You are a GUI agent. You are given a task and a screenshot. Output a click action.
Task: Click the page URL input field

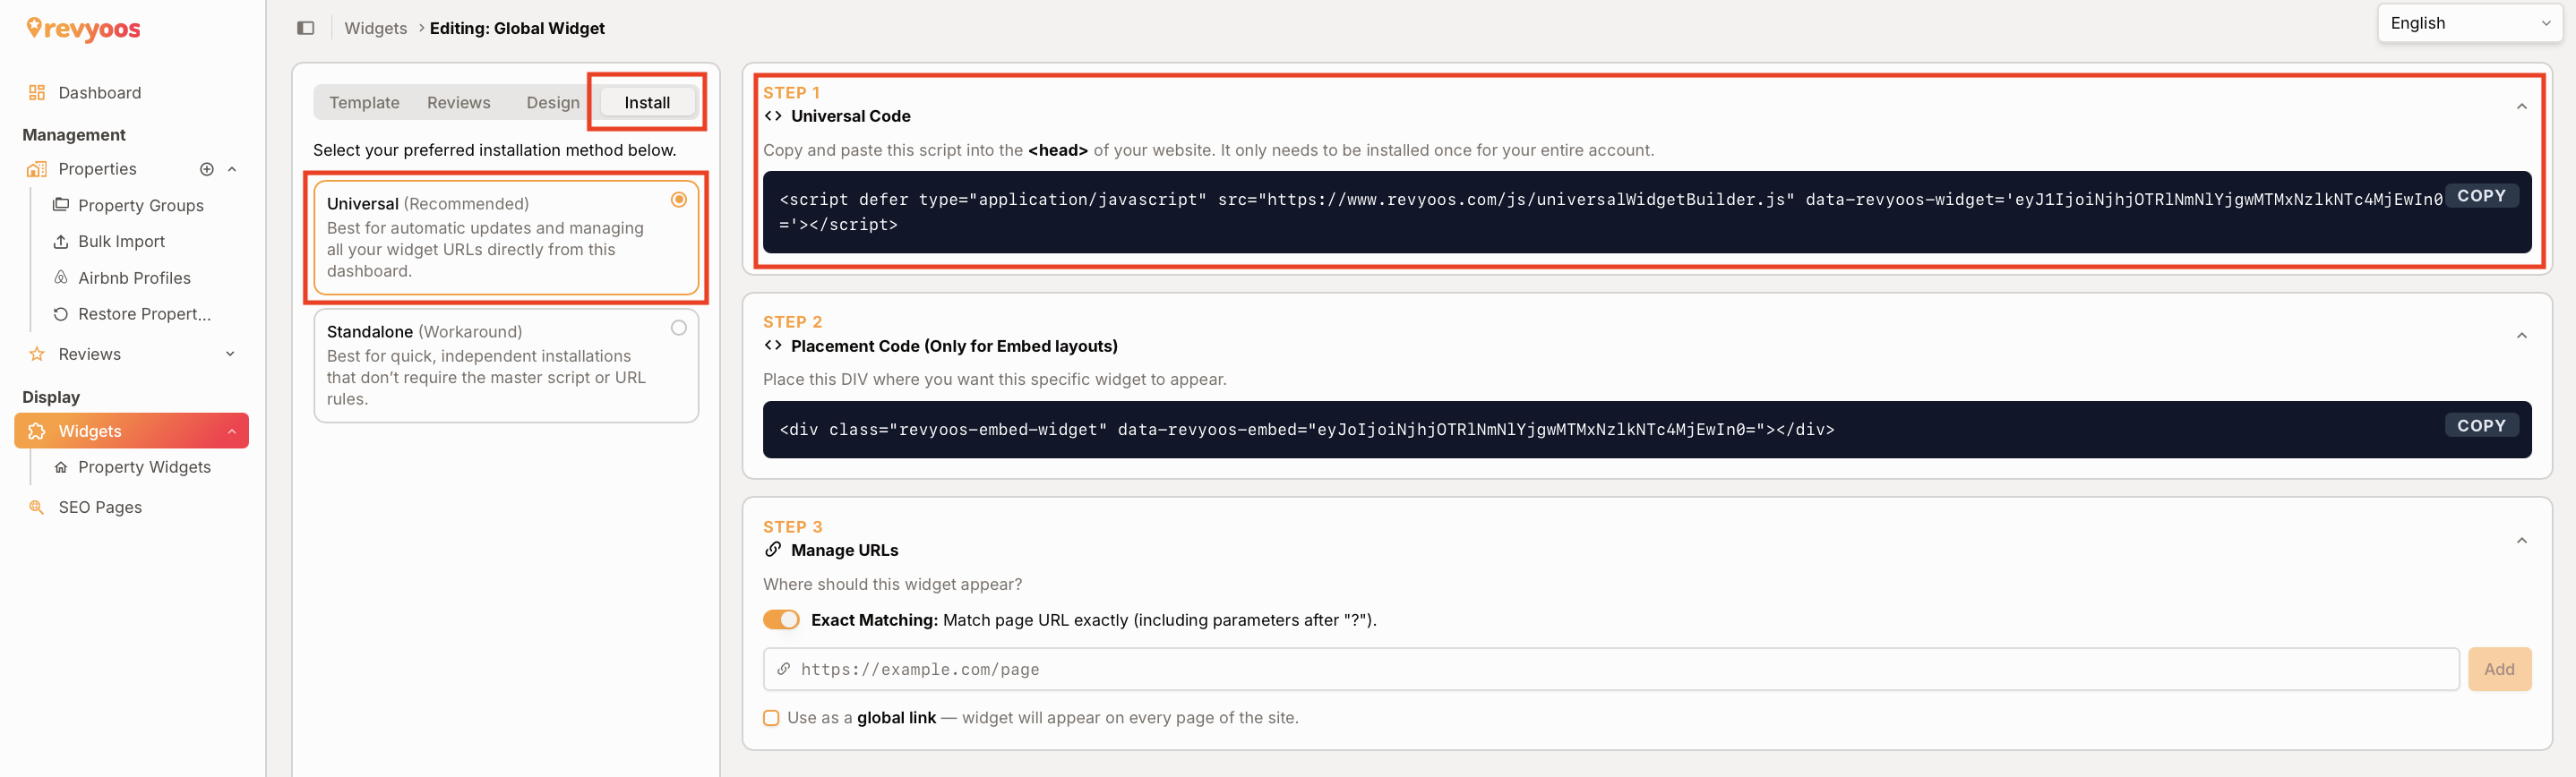1610,669
